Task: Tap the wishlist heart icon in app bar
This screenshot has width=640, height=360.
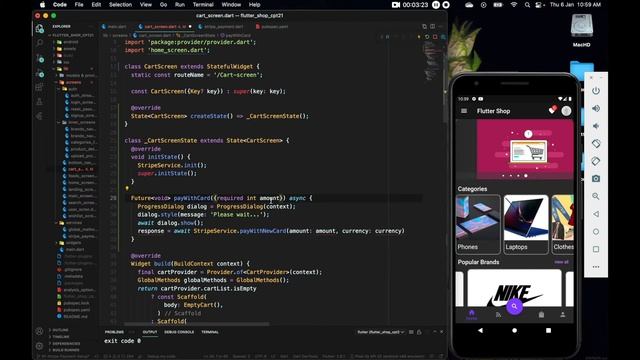Action: click(x=552, y=110)
